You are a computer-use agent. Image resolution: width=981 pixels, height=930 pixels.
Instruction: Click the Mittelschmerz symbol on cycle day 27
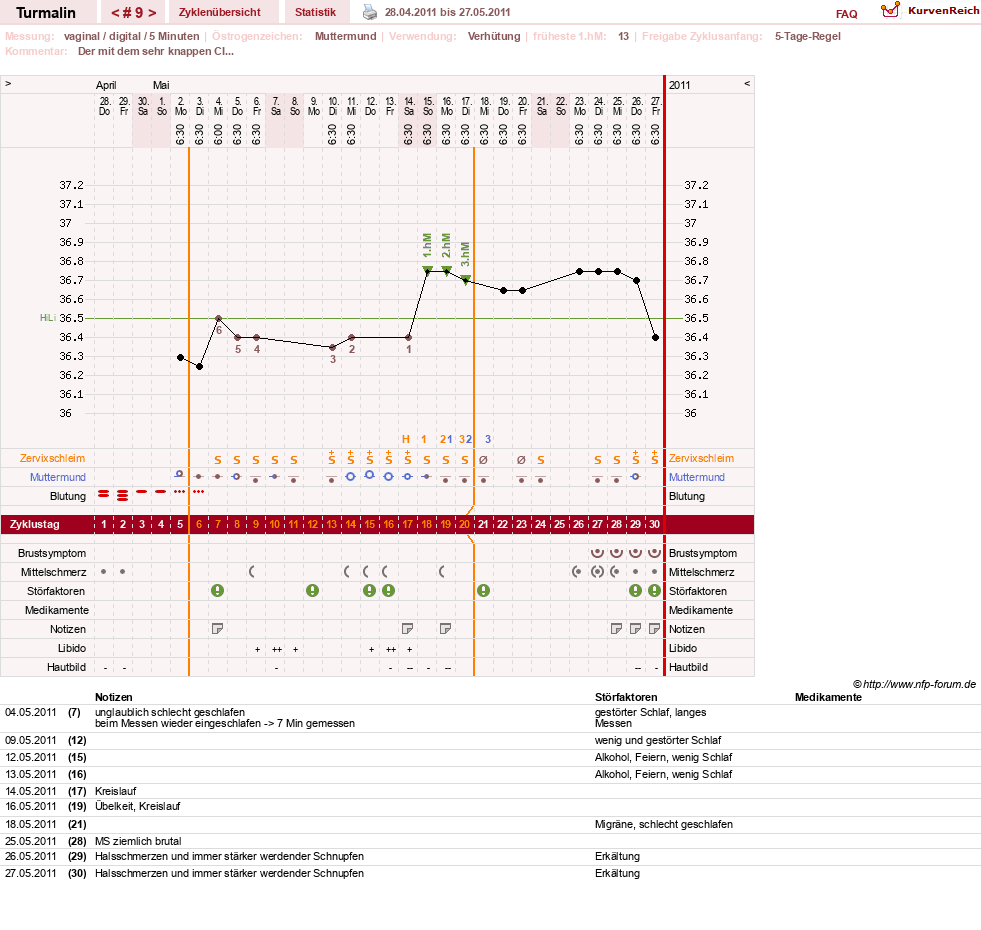[x=597, y=571]
